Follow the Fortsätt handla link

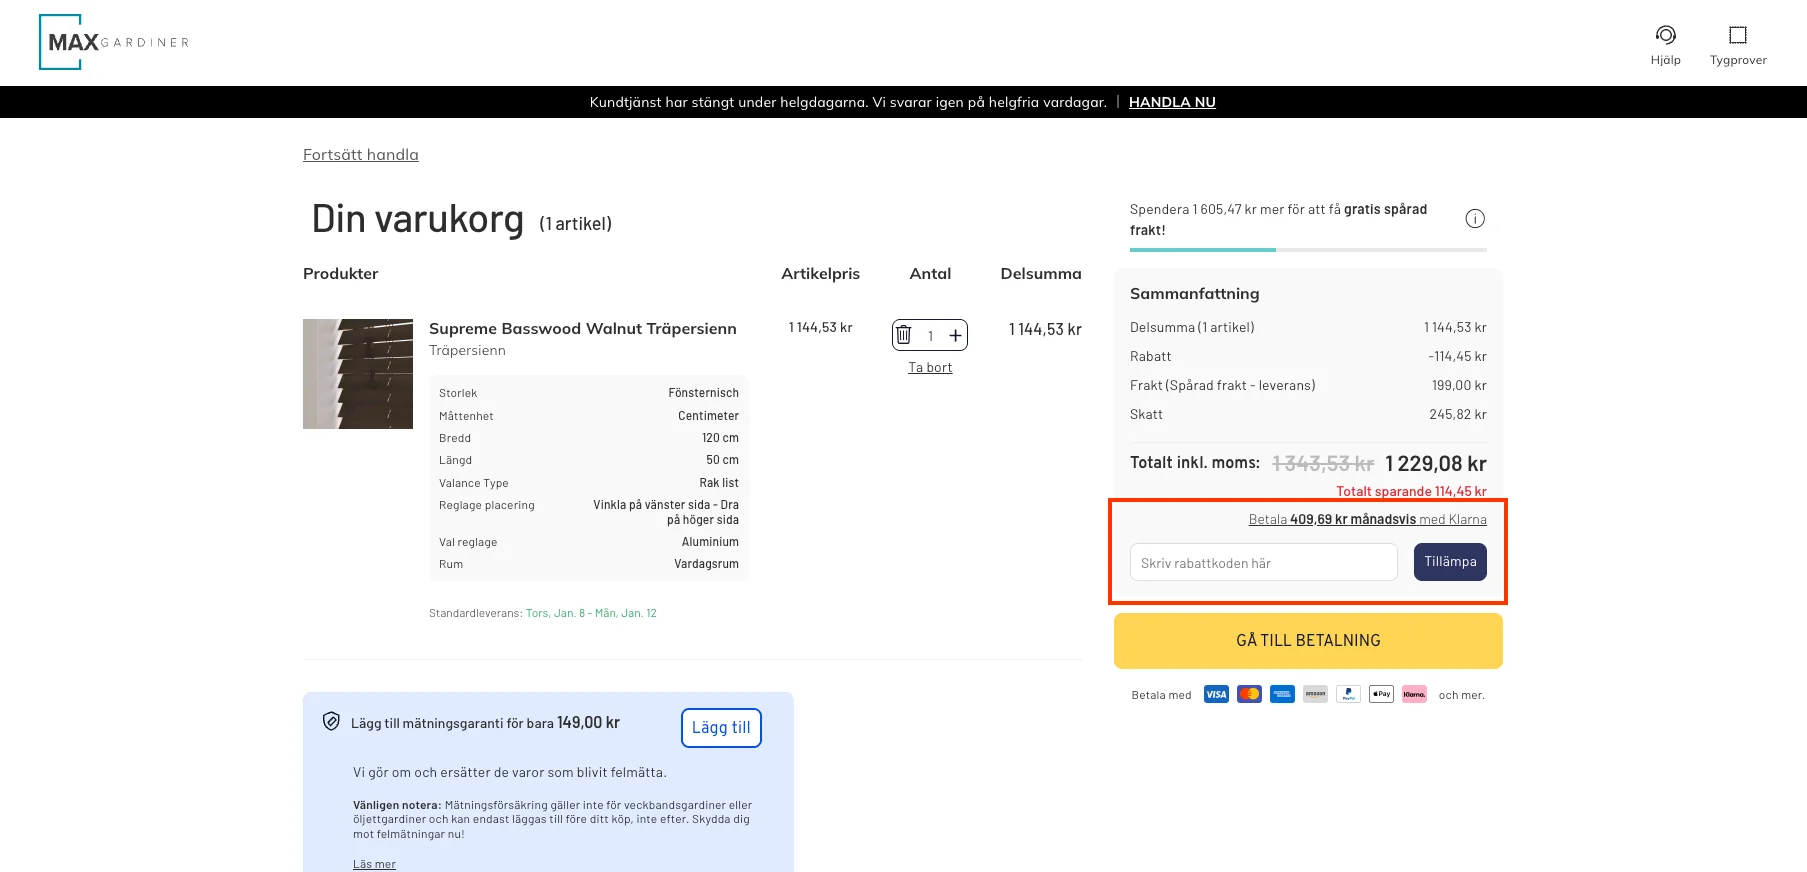tap(361, 155)
